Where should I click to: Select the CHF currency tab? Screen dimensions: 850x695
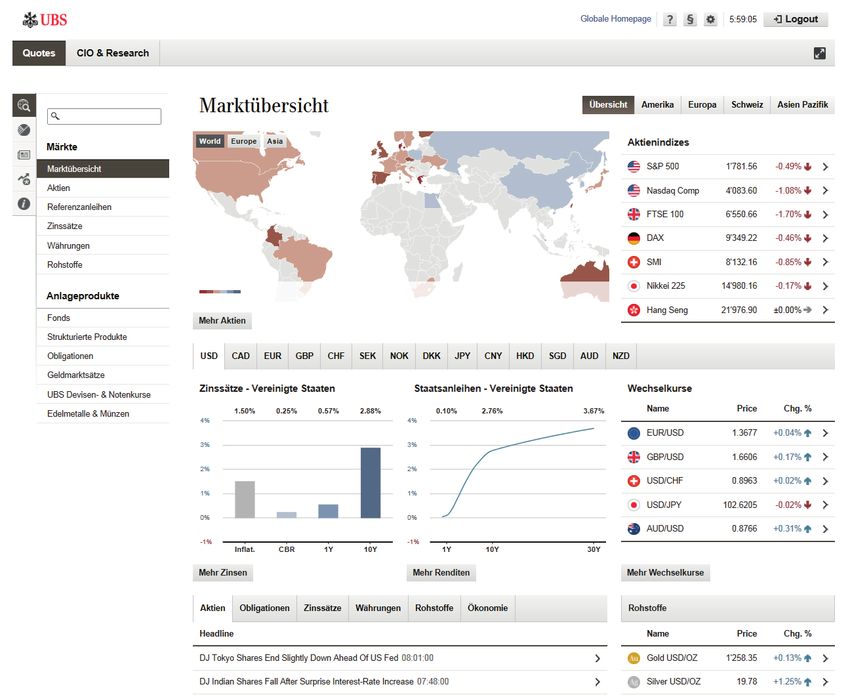[x=336, y=356]
